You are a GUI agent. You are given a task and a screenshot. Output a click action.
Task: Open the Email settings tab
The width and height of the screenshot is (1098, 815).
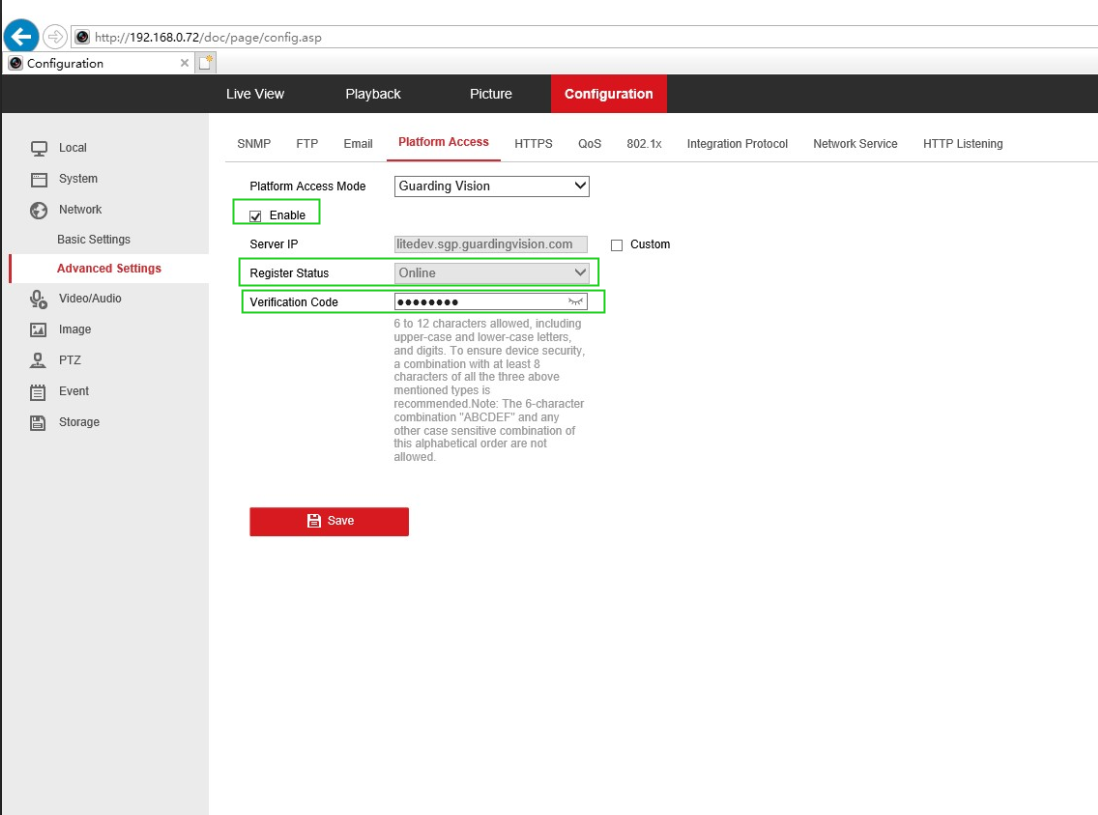(358, 144)
